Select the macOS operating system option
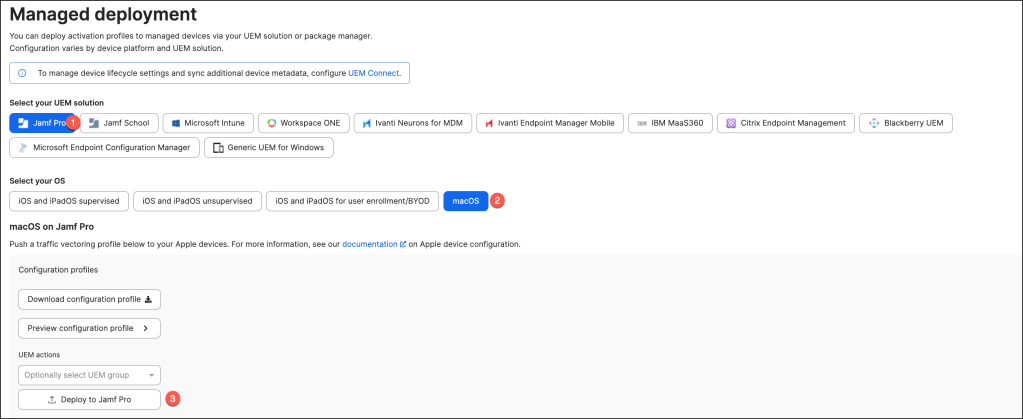Screen dimensions: 1023x419 point(465,201)
